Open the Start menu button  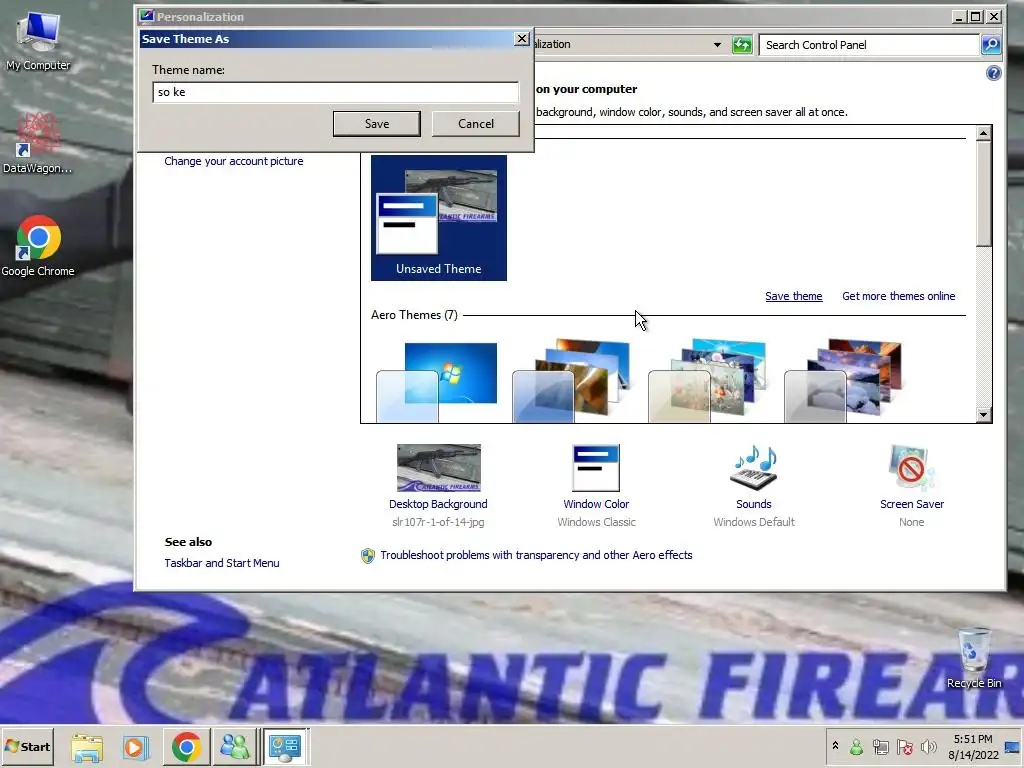coord(27,746)
